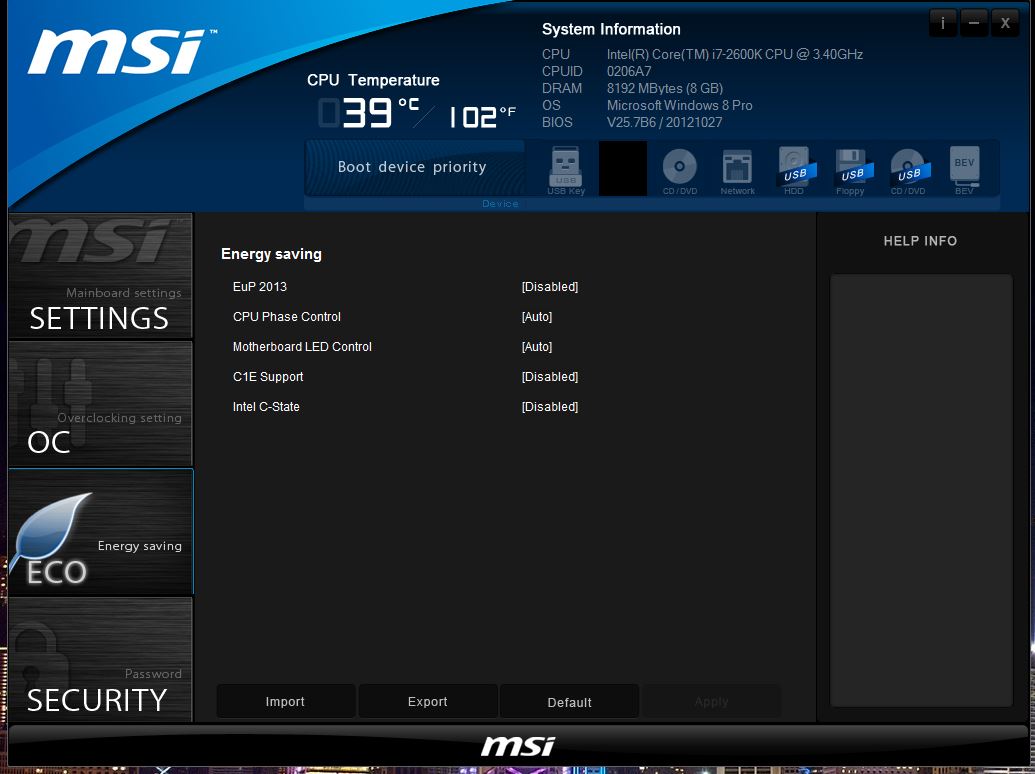This screenshot has height=774, width=1035.
Task: Change the EuP 2013 [Disabled] value
Action: 550,286
